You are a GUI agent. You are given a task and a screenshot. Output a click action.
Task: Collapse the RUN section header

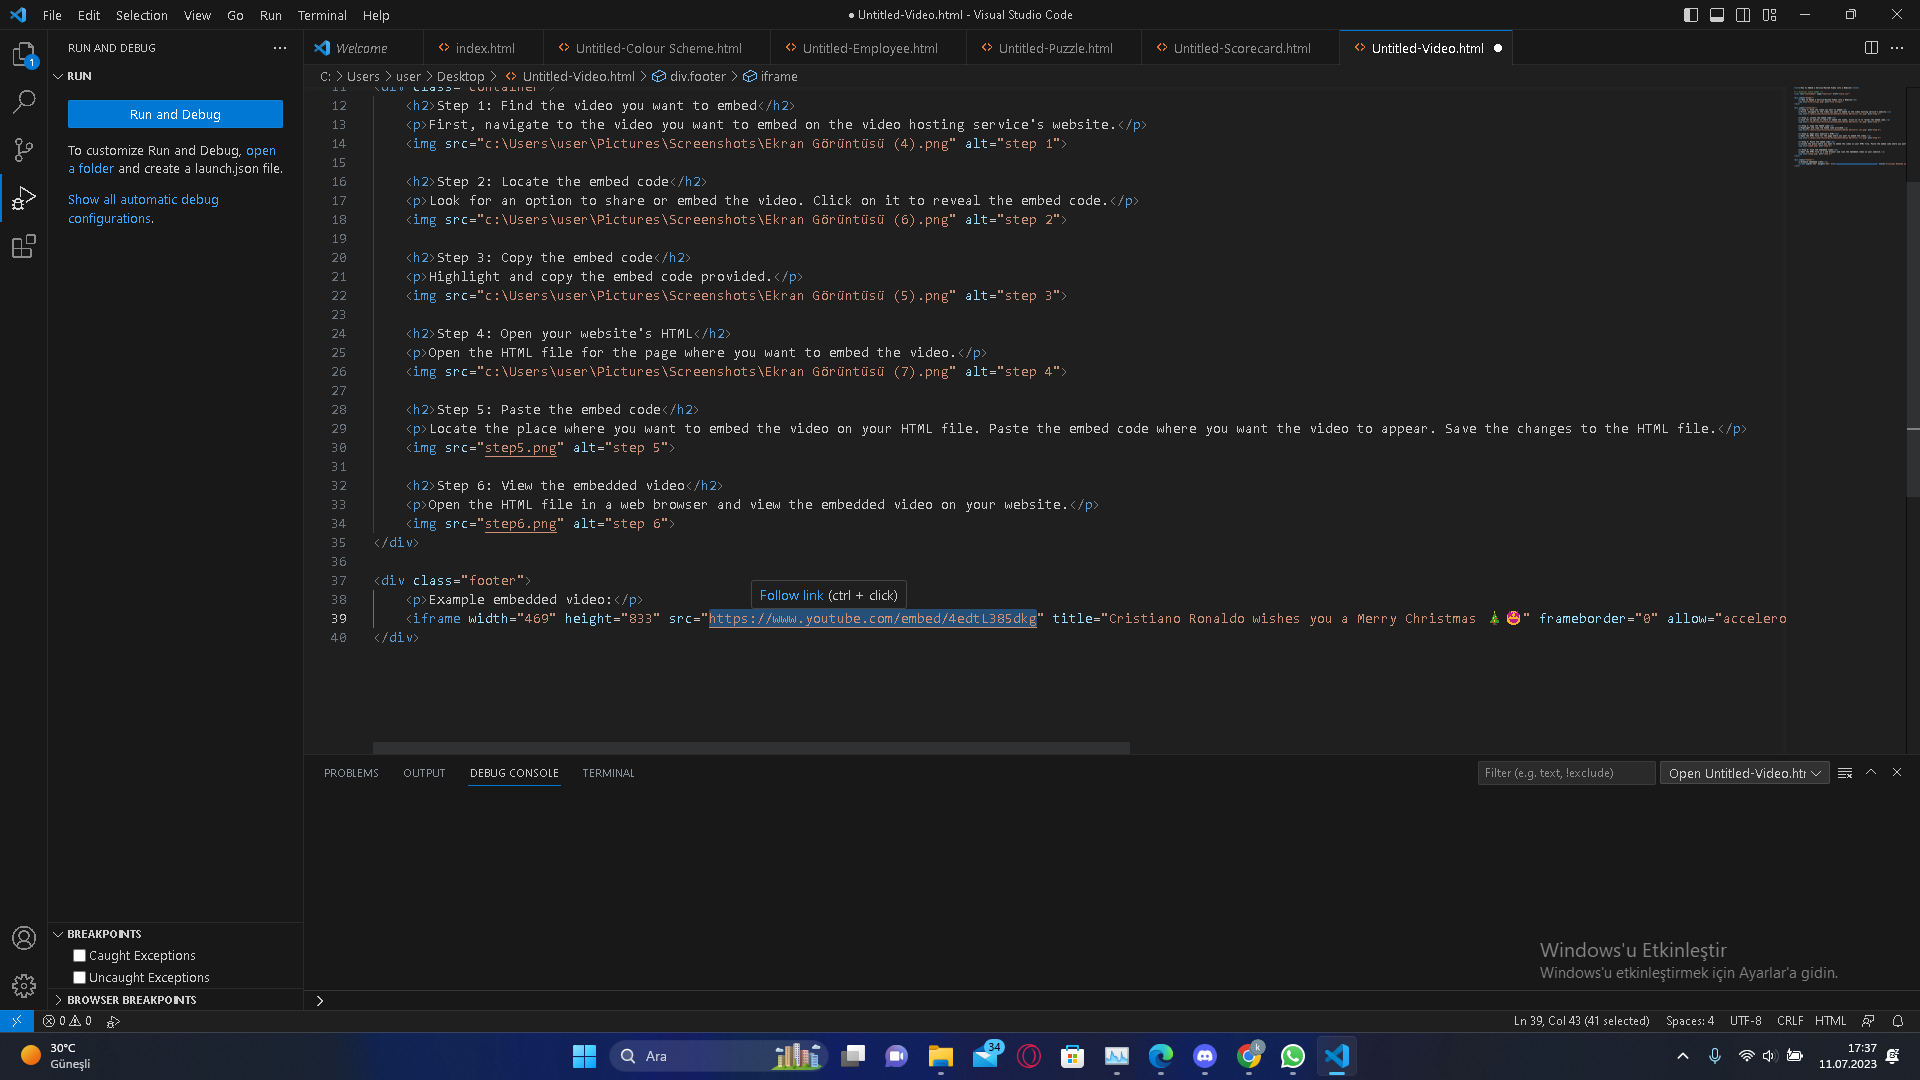tap(79, 76)
